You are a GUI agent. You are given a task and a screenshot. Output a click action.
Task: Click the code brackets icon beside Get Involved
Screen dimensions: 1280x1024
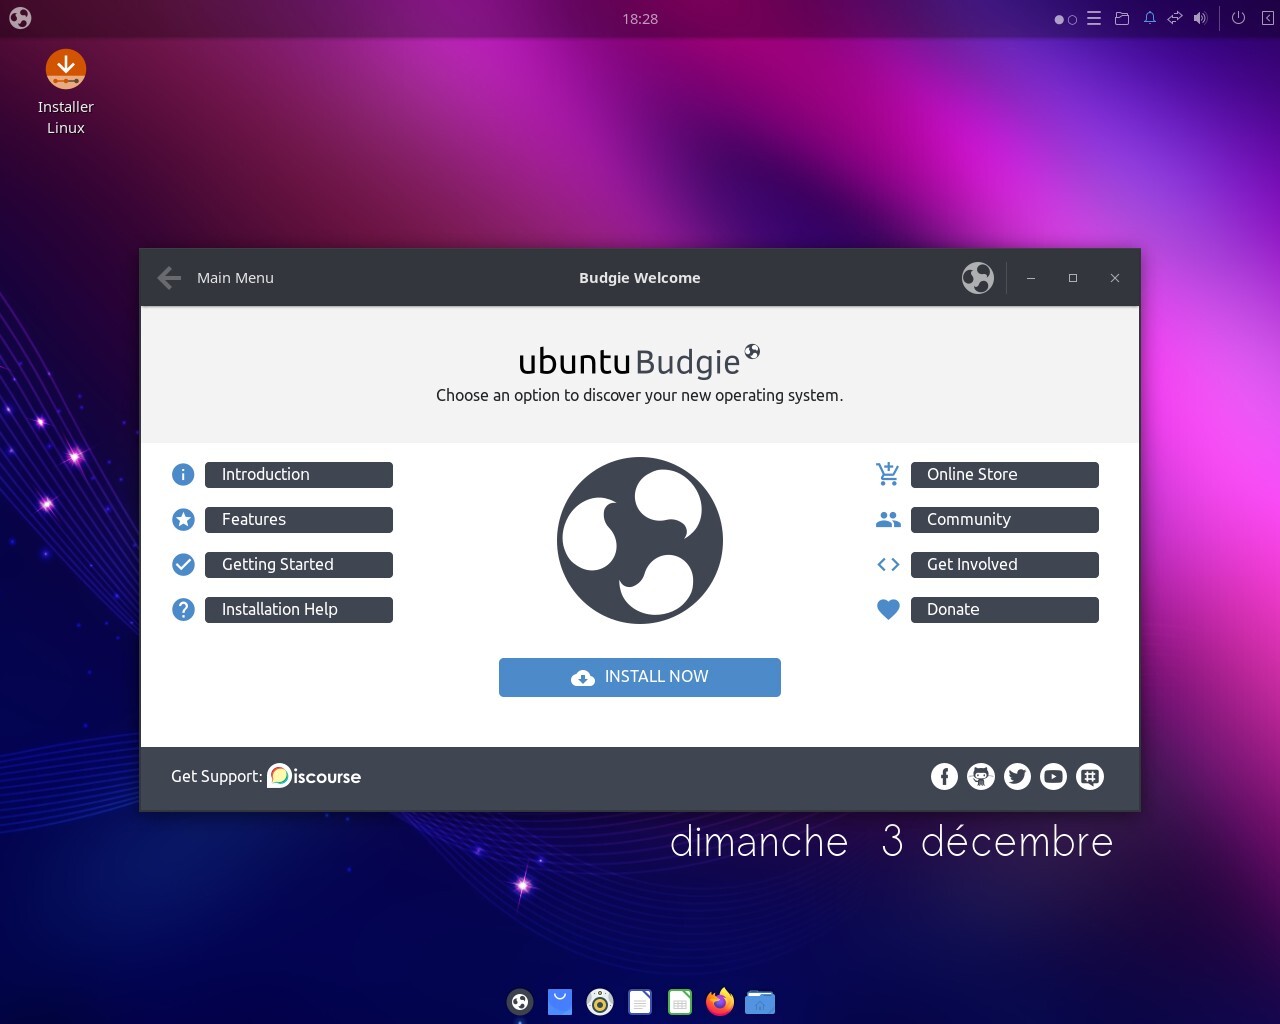coord(888,565)
